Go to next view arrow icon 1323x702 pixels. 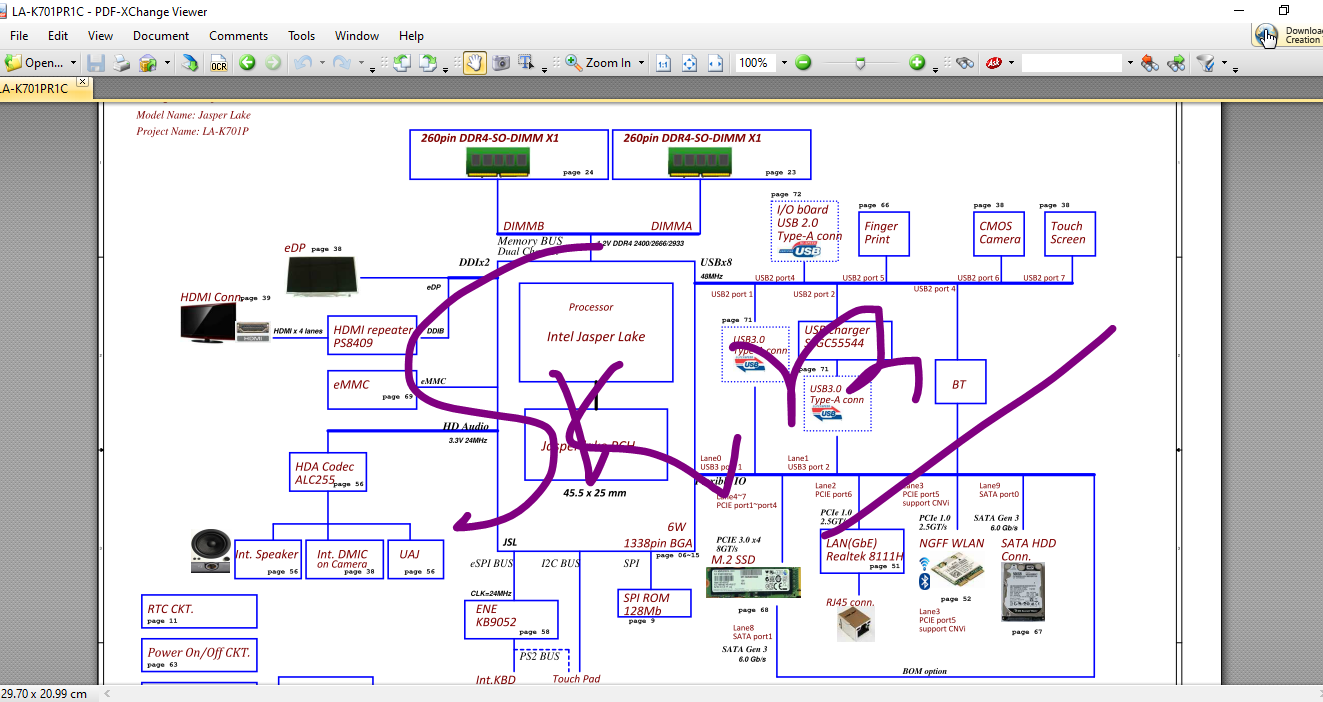[x=273, y=62]
